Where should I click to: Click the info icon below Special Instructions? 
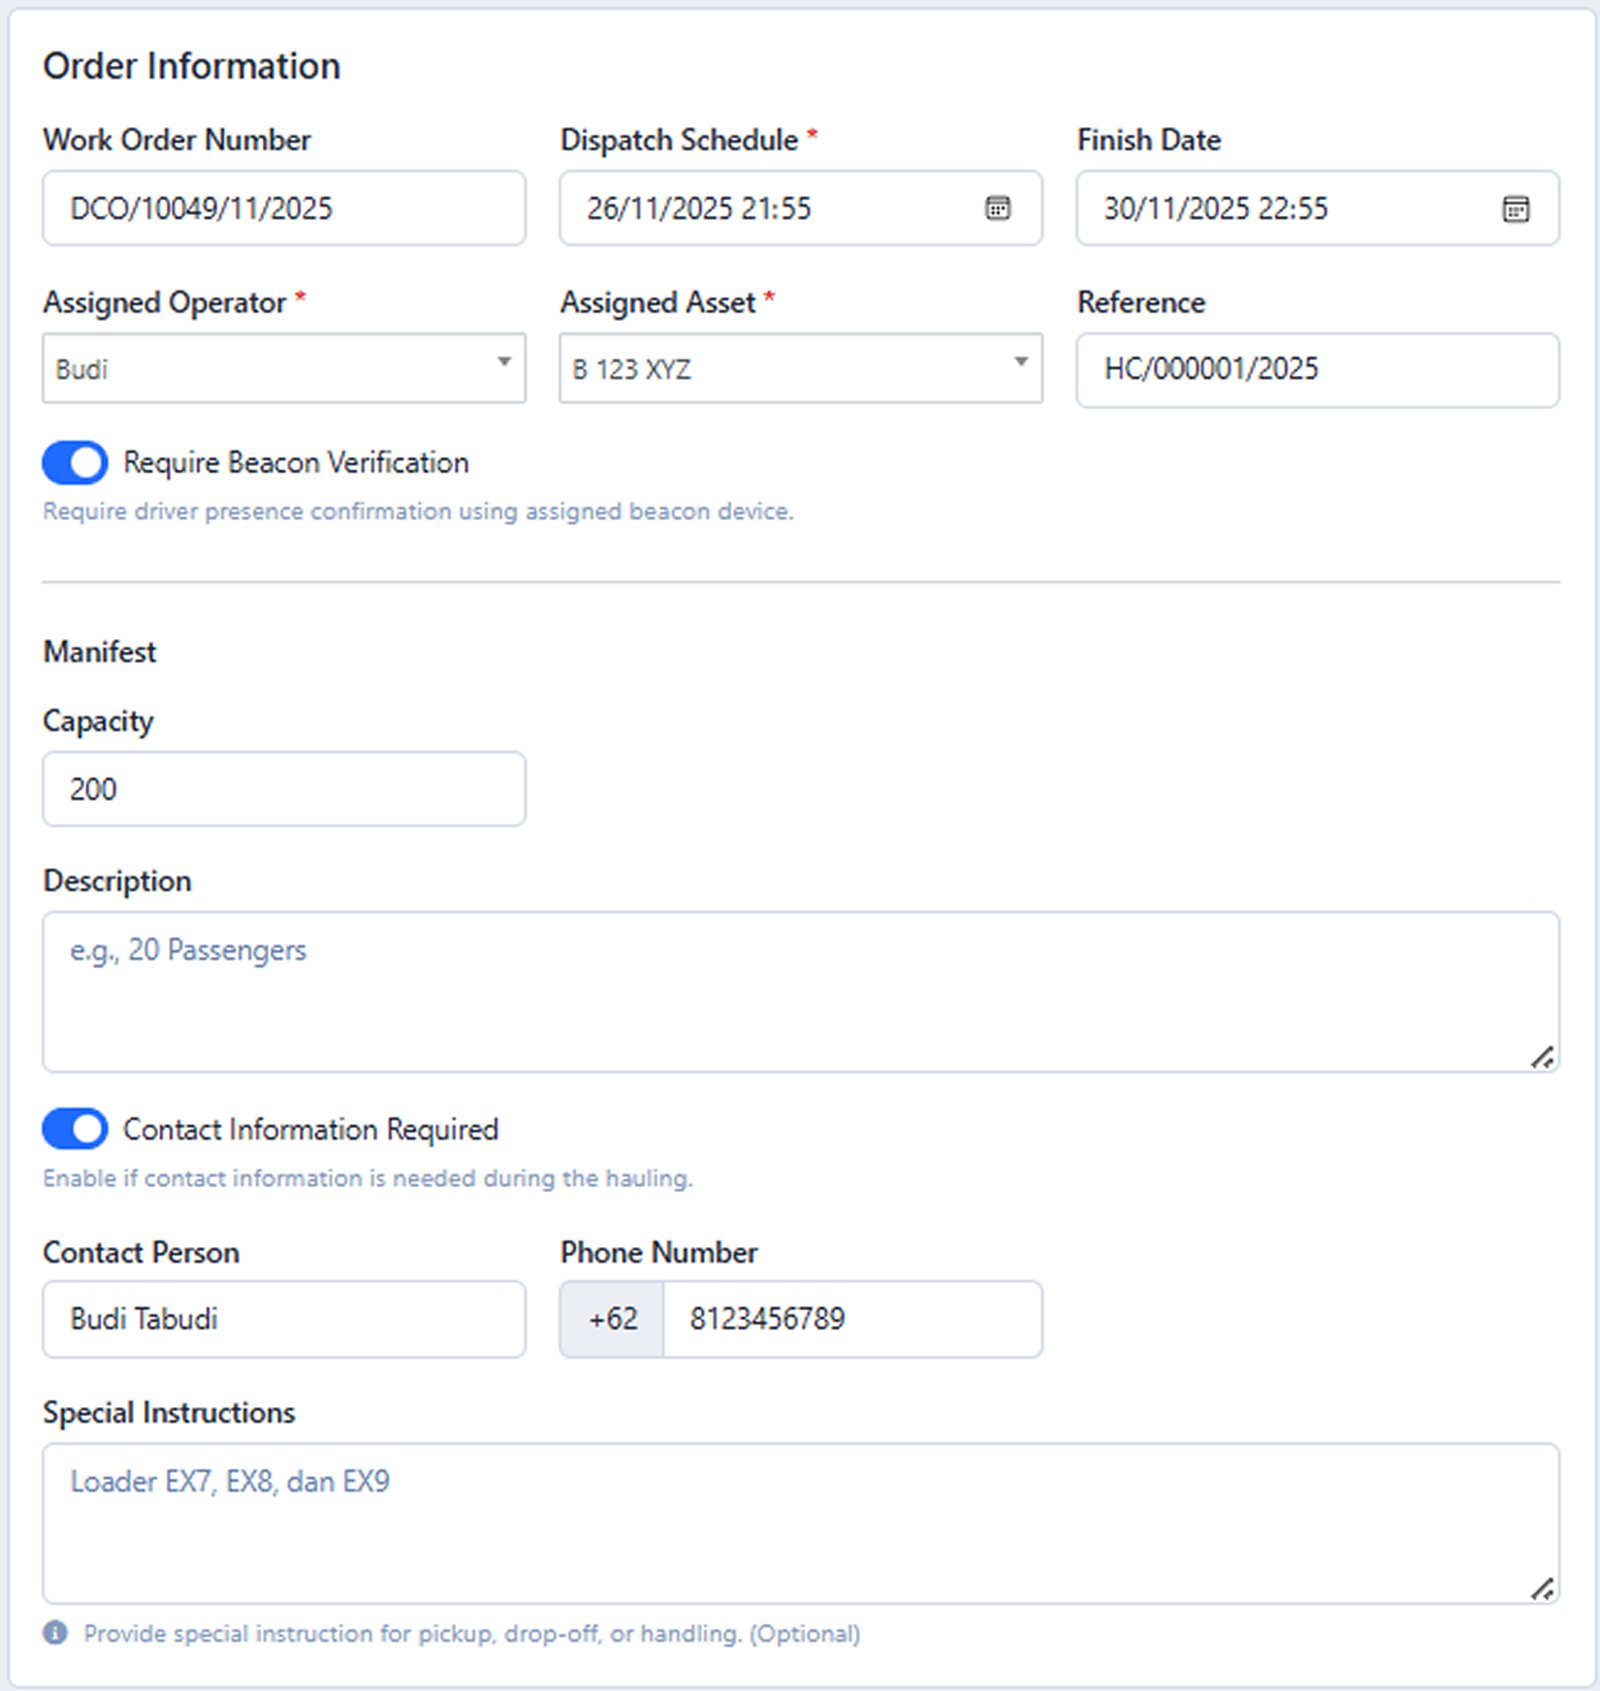pos(56,1633)
